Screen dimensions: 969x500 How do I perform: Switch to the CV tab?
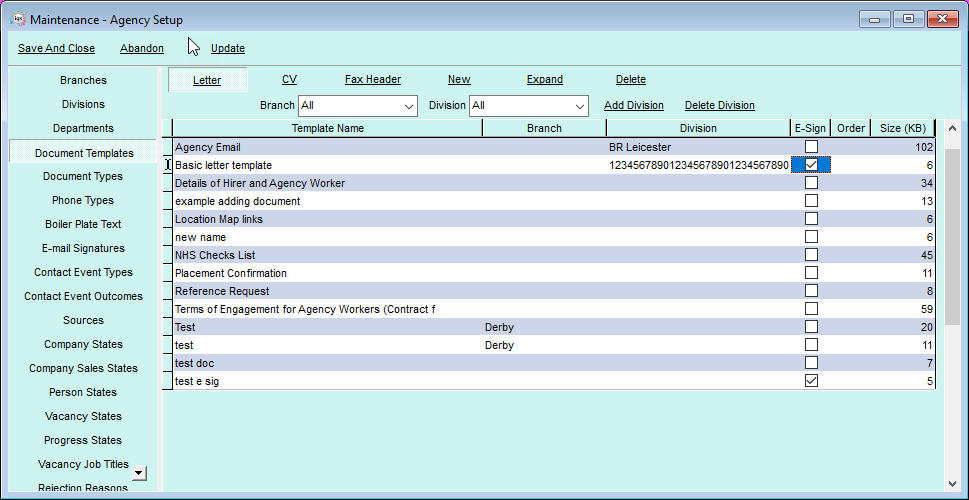(289, 79)
